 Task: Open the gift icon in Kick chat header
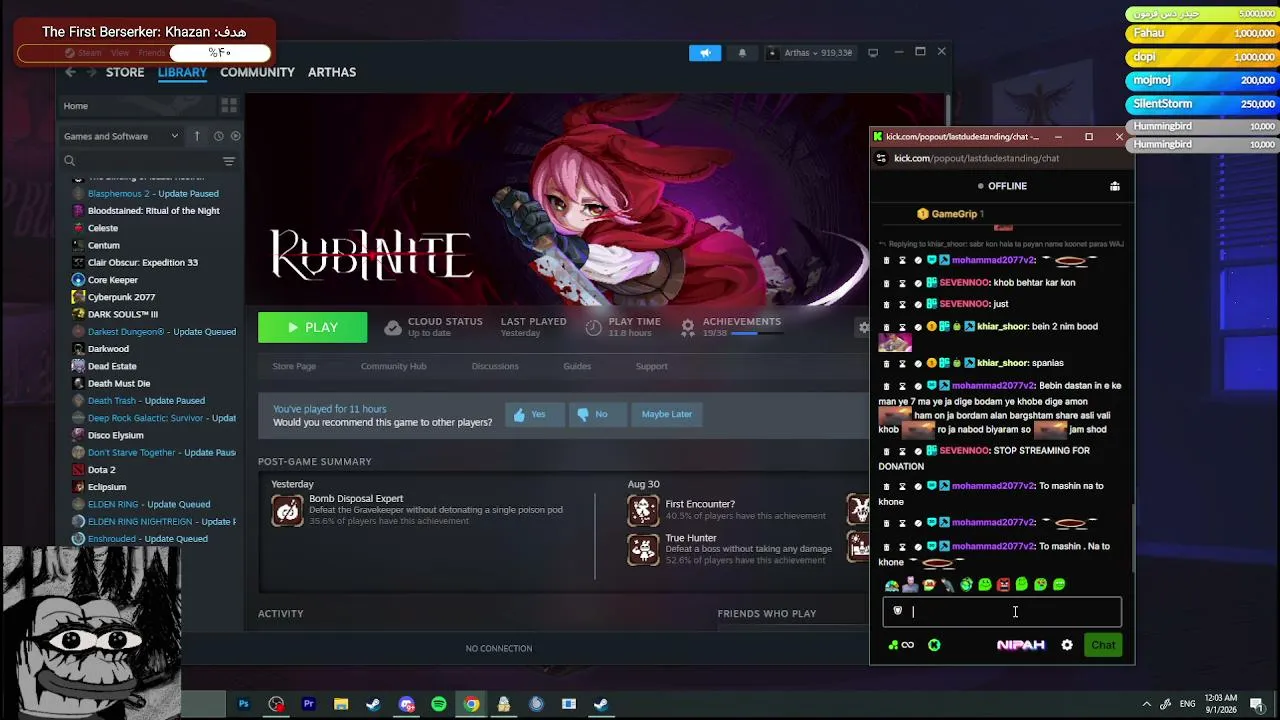click(1115, 186)
